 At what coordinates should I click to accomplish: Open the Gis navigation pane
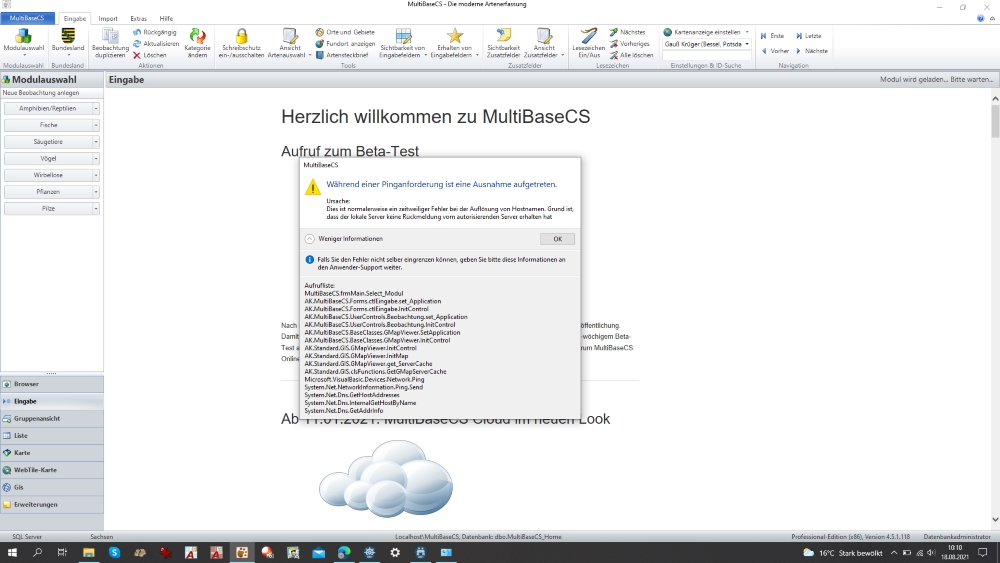point(52,487)
